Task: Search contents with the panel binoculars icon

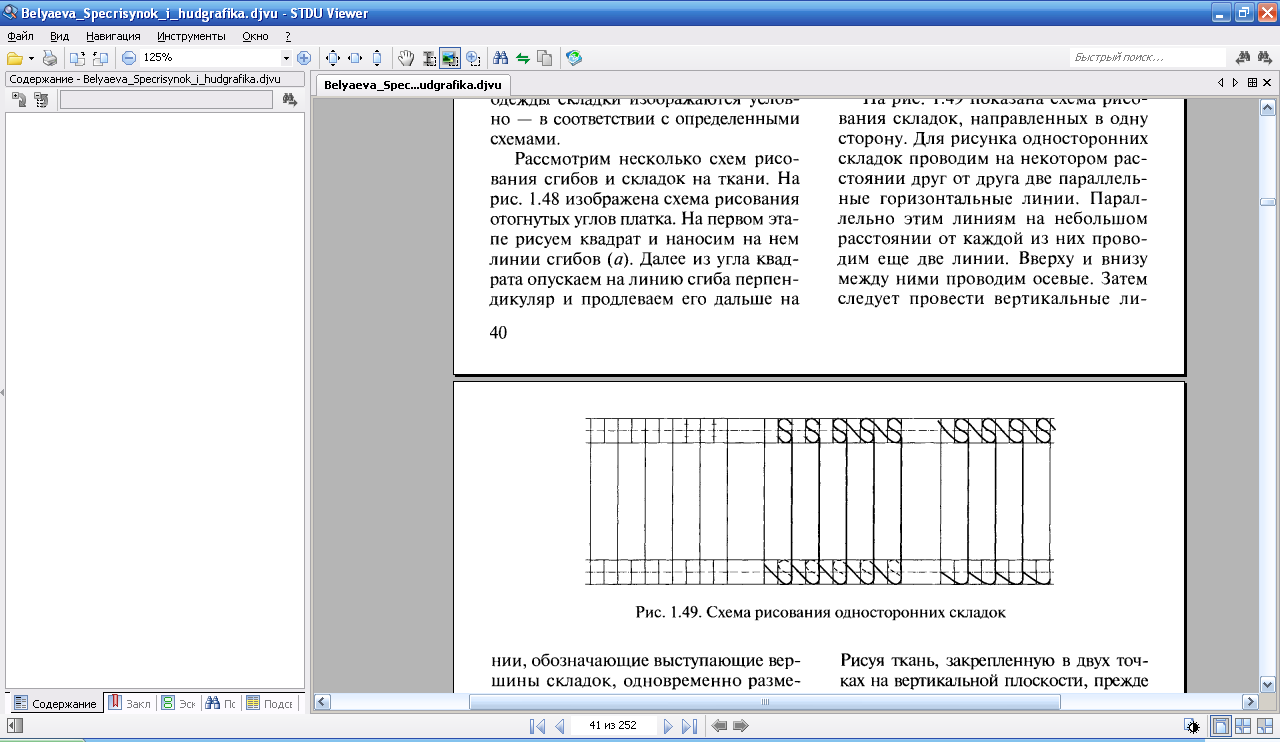Action: click(290, 99)
